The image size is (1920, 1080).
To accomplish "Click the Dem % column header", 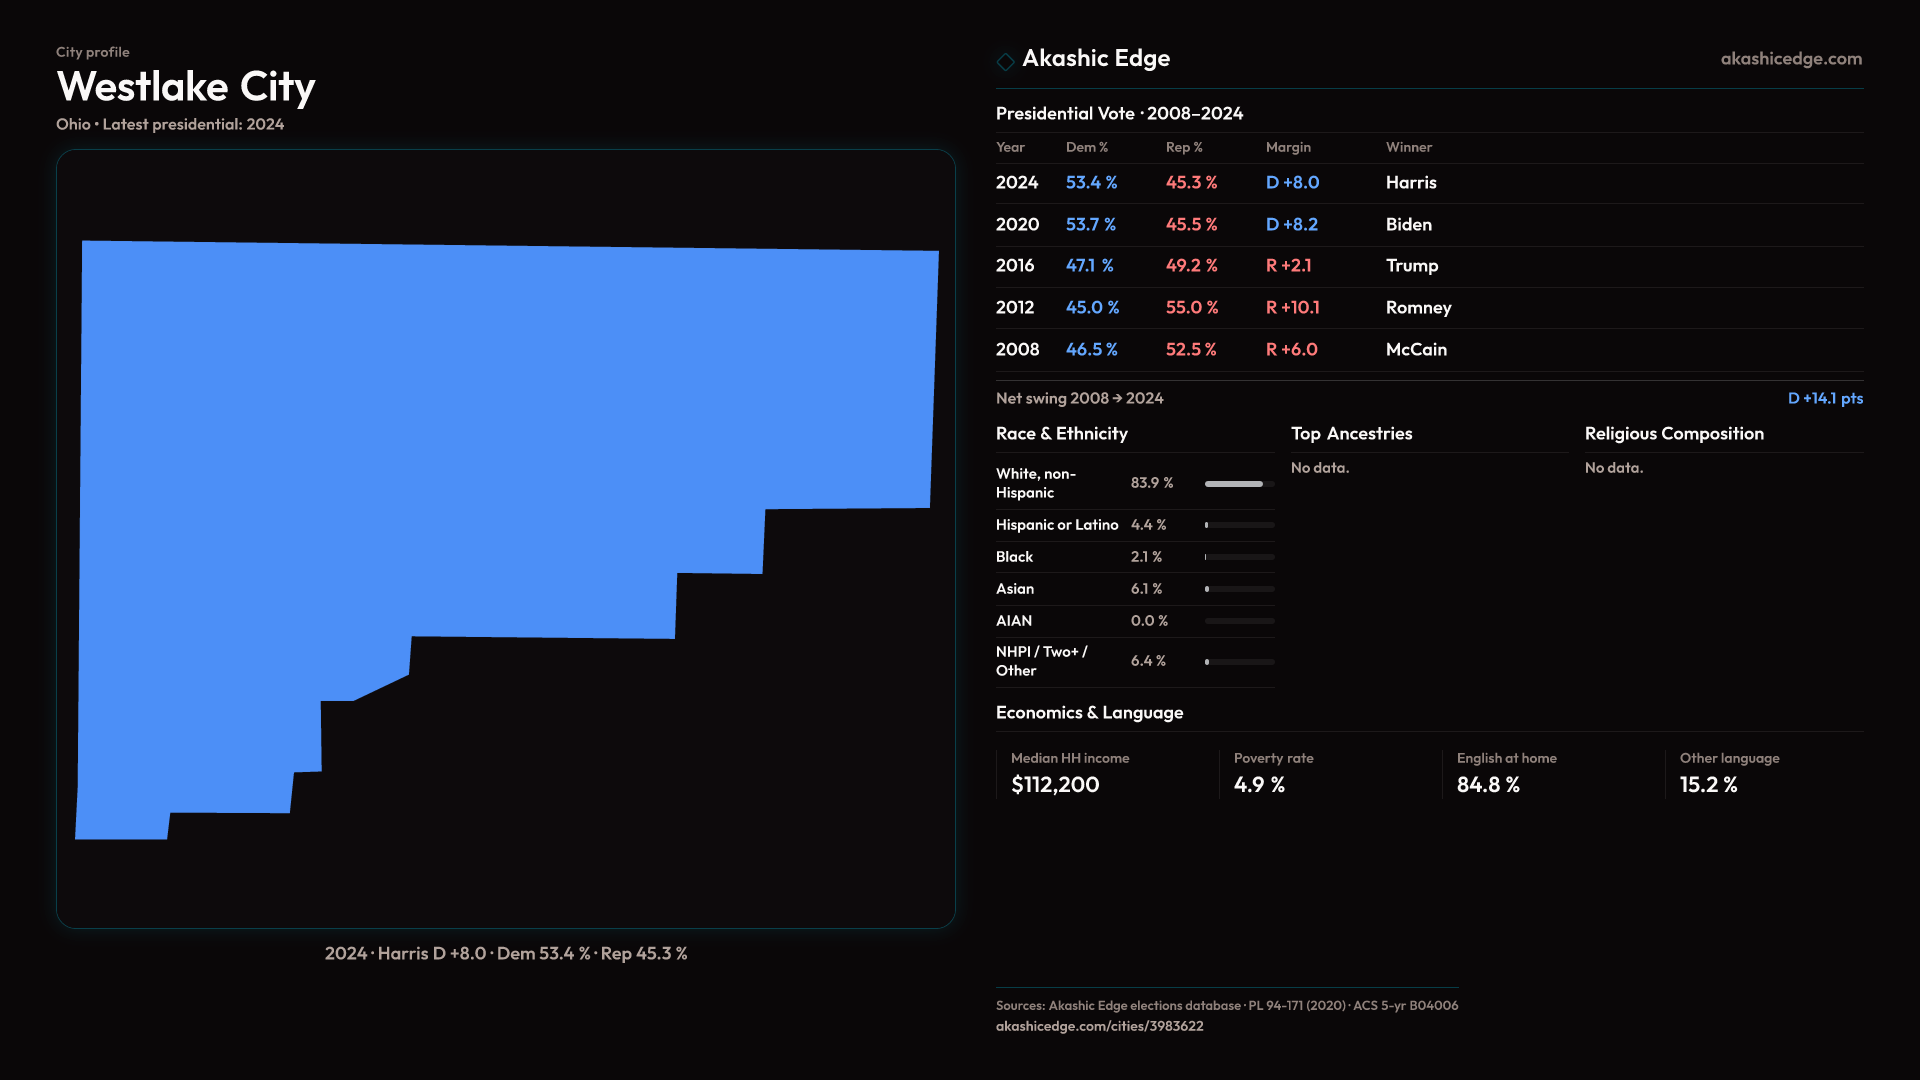I will coord(1087,147).
